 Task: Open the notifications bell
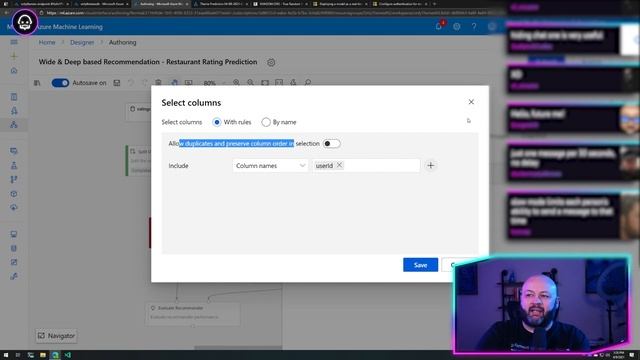pyautogui.click(x=439, y=27)
